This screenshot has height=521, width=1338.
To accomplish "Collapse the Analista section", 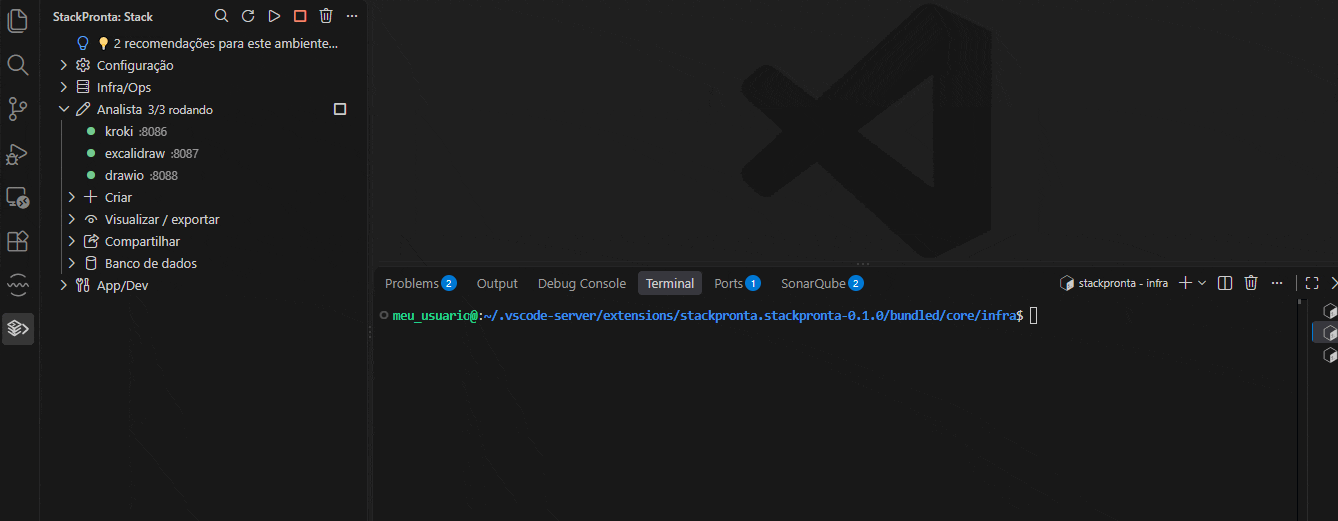I will [x=64, y=109].
